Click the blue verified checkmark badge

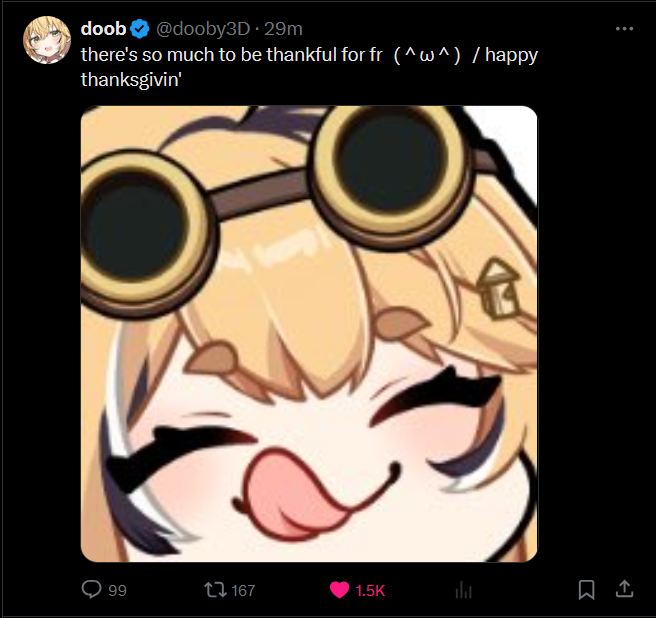(139, 29)
